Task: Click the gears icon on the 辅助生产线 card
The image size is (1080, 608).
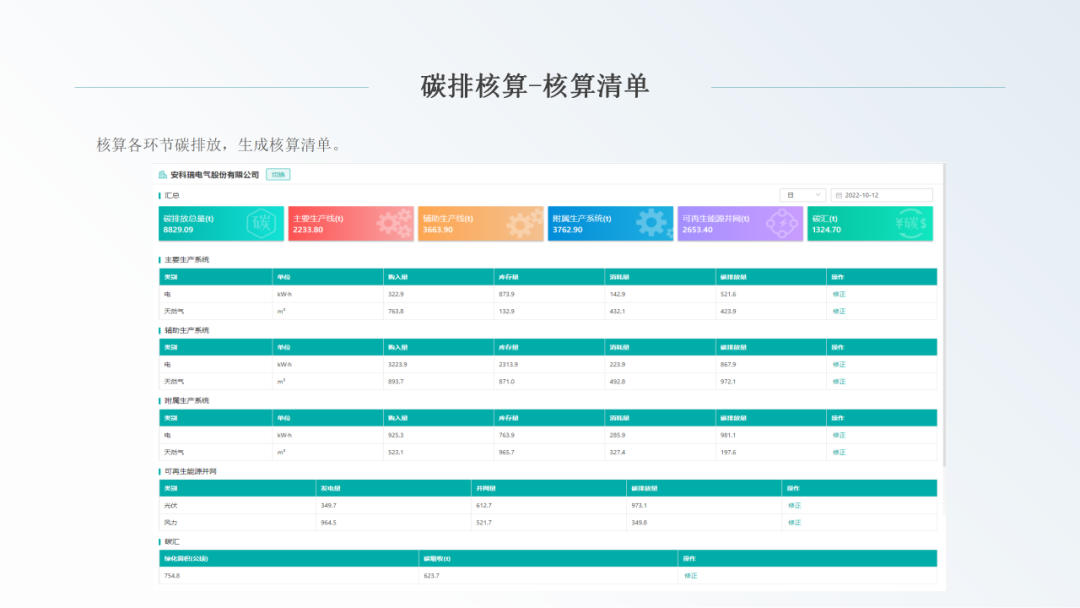Action: (x=524, y=224)
